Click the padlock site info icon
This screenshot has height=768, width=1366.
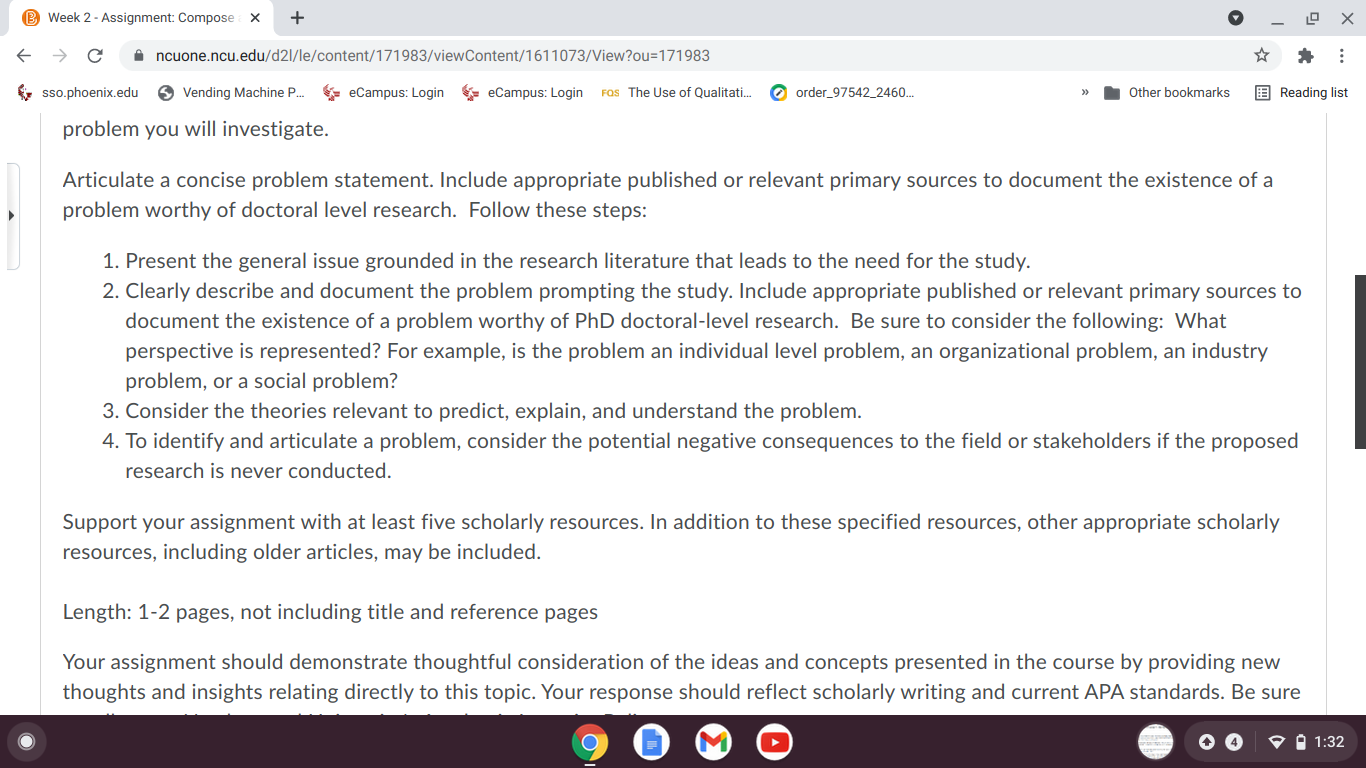(x=137, y=56)
